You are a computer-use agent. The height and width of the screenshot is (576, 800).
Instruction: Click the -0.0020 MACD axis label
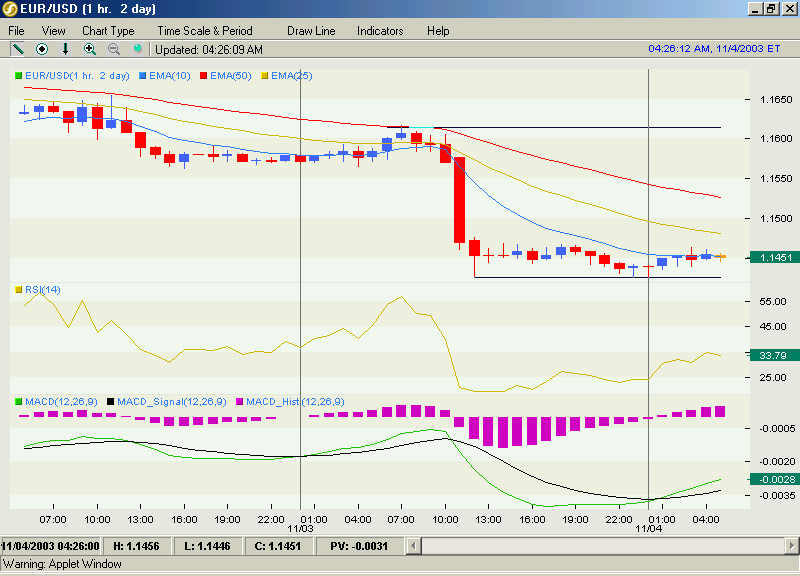pos(777,462)
